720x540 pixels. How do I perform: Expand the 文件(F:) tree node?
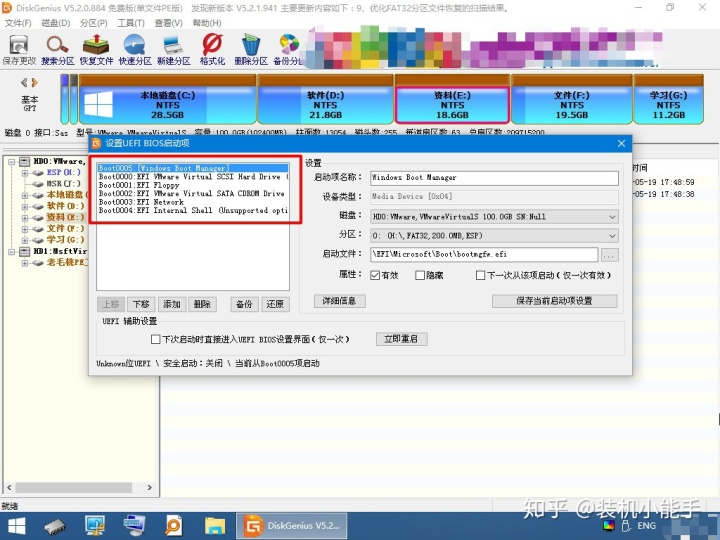pos(25,229)
